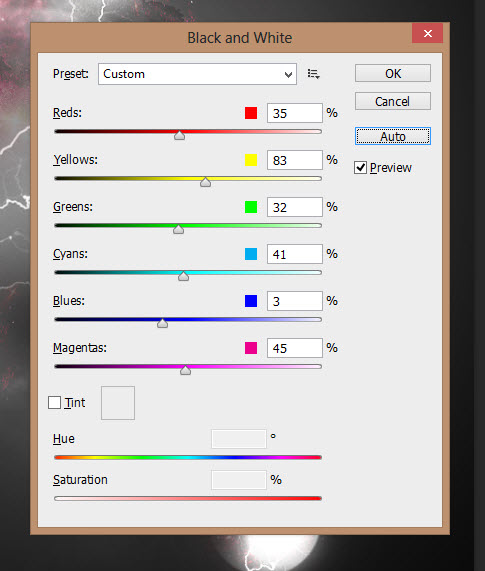
Task: Click the OK button
Action: click(x=393, y=74)
